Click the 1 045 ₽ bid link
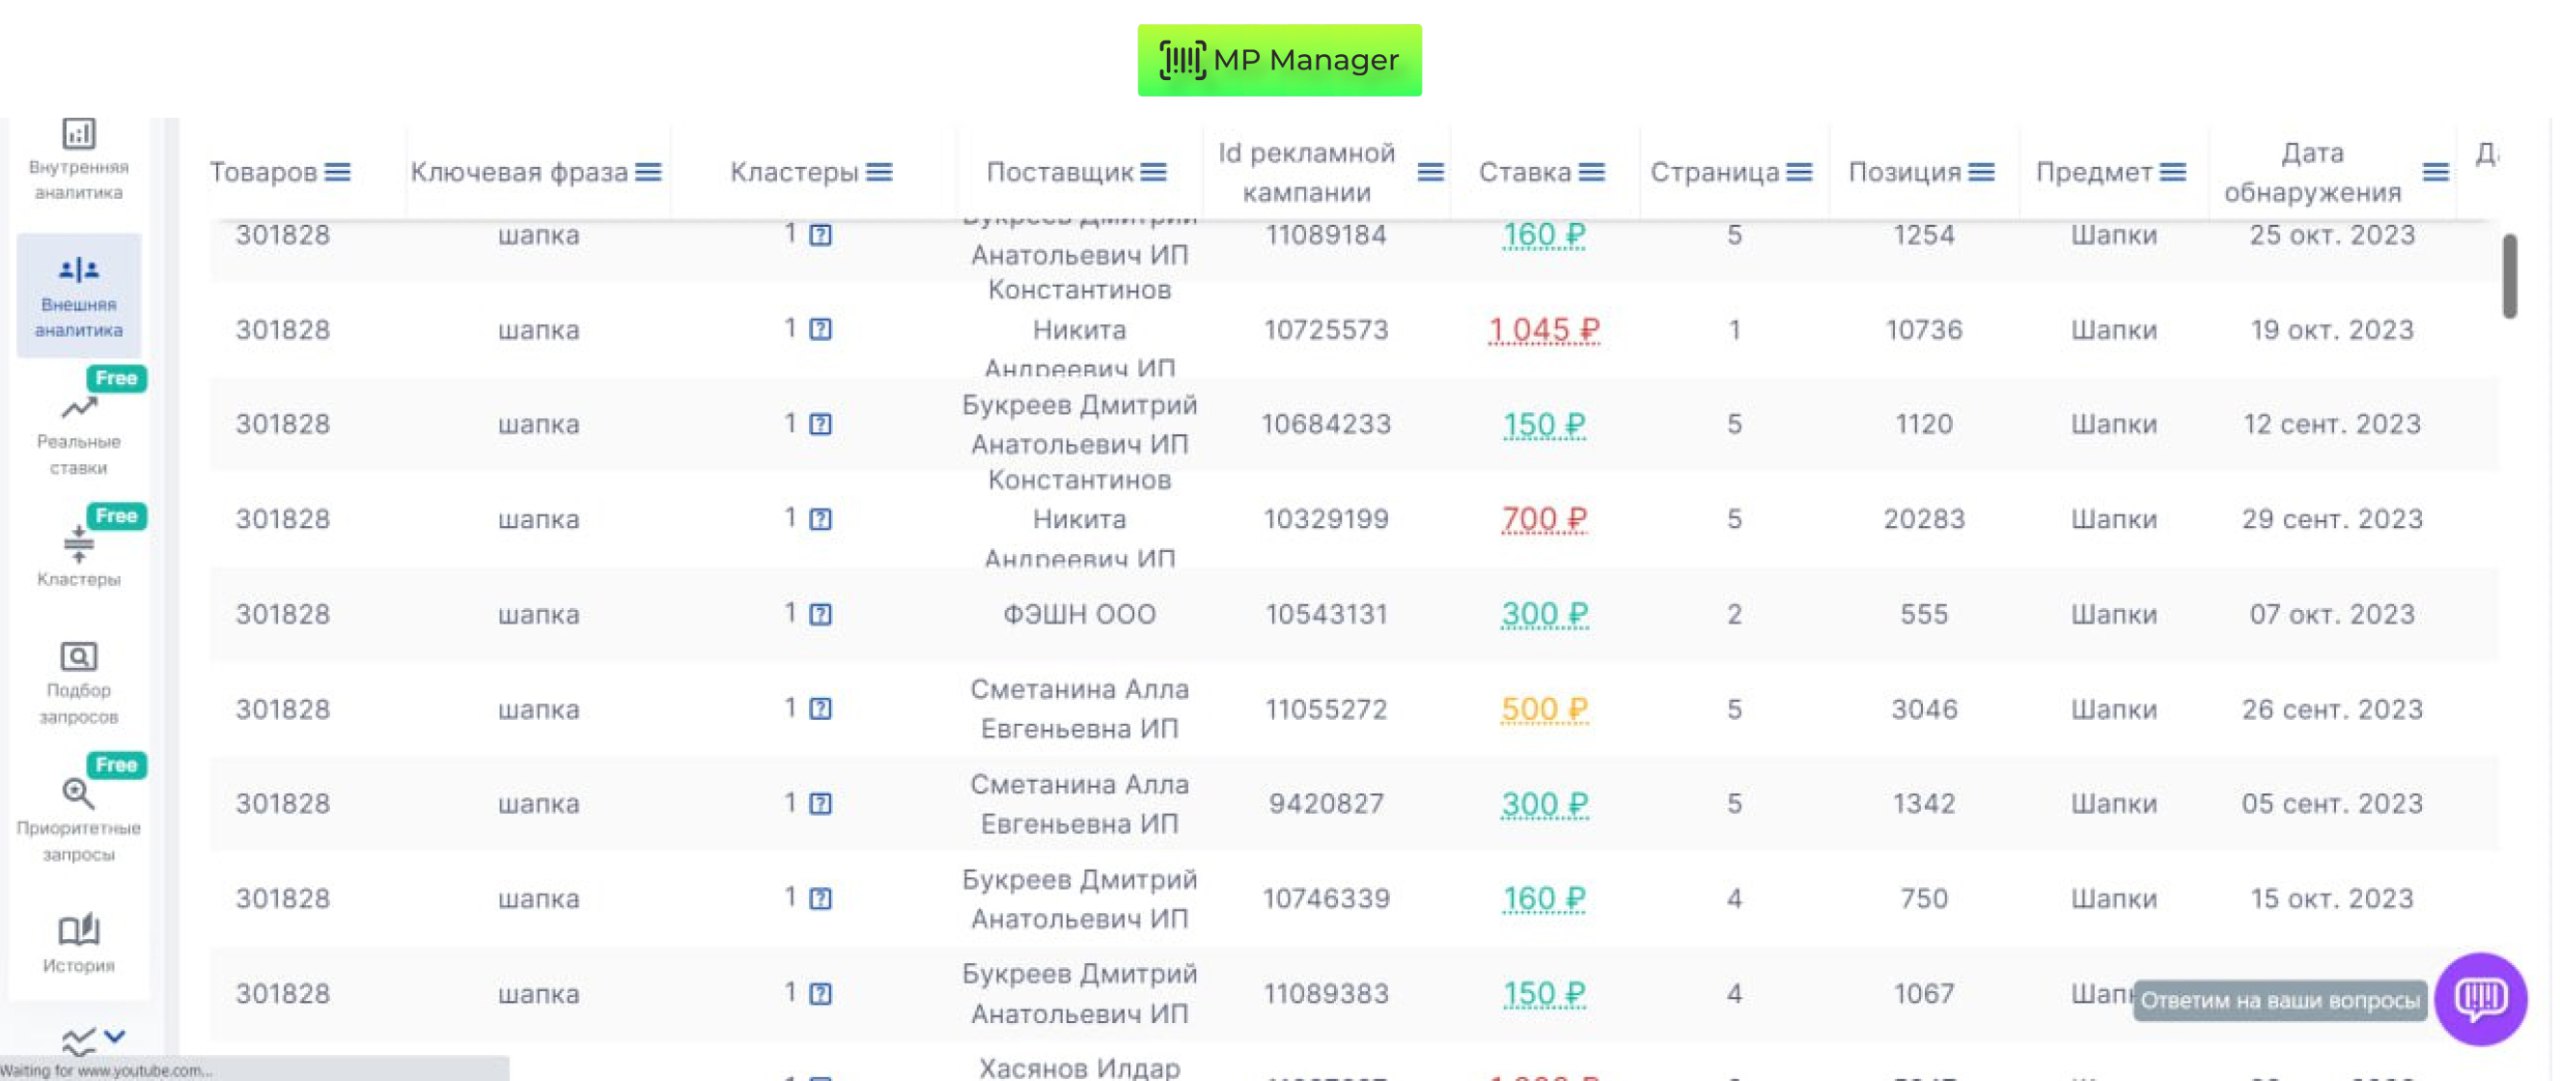2560x1081 pixels. 1543,329
